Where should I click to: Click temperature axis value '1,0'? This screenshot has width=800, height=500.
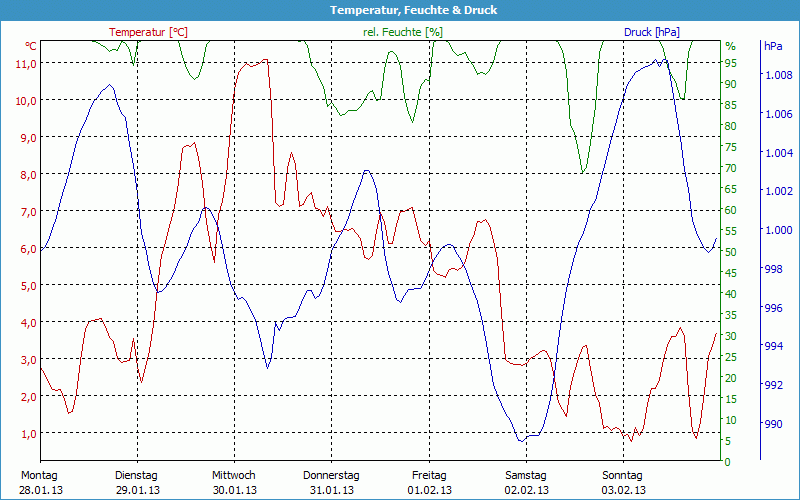coord(28,434)
